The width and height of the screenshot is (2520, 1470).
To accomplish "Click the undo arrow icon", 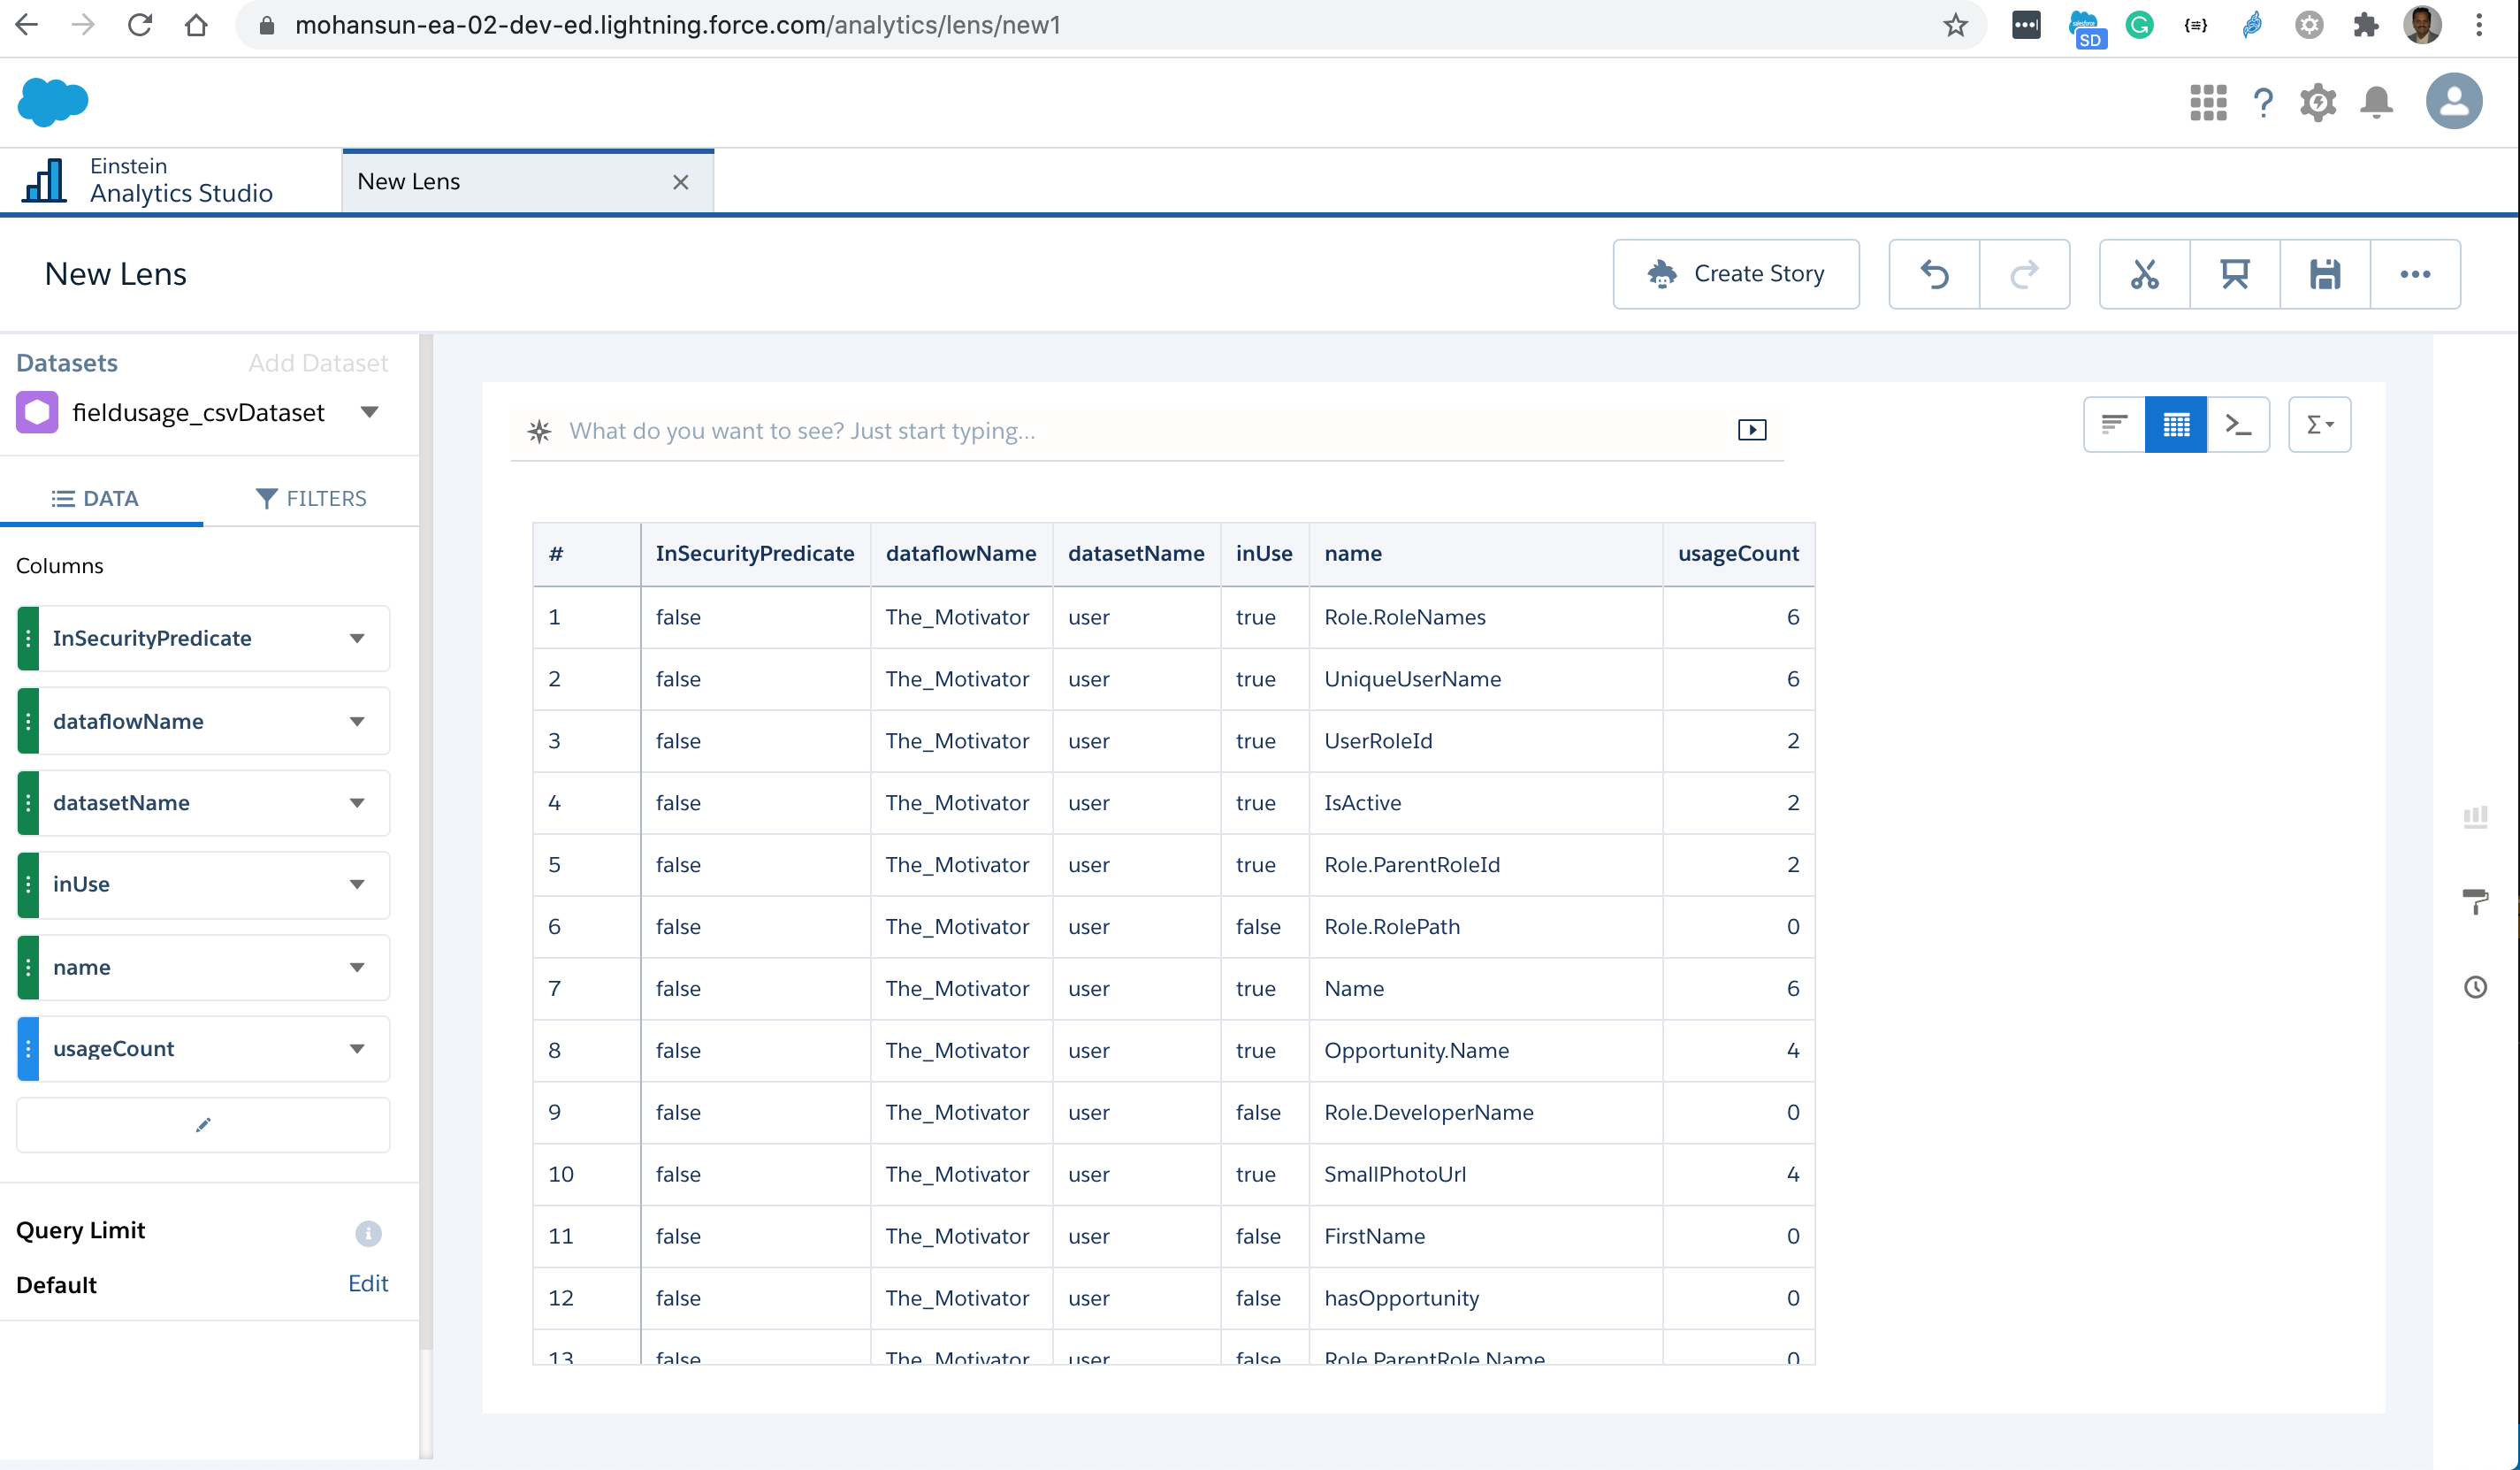I will [1934, 274].
